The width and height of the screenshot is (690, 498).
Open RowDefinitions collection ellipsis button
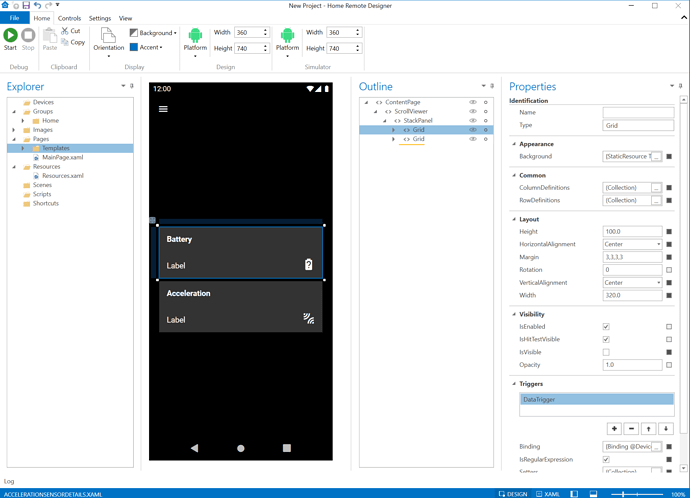pyautogui.click(x=656, y=201)
